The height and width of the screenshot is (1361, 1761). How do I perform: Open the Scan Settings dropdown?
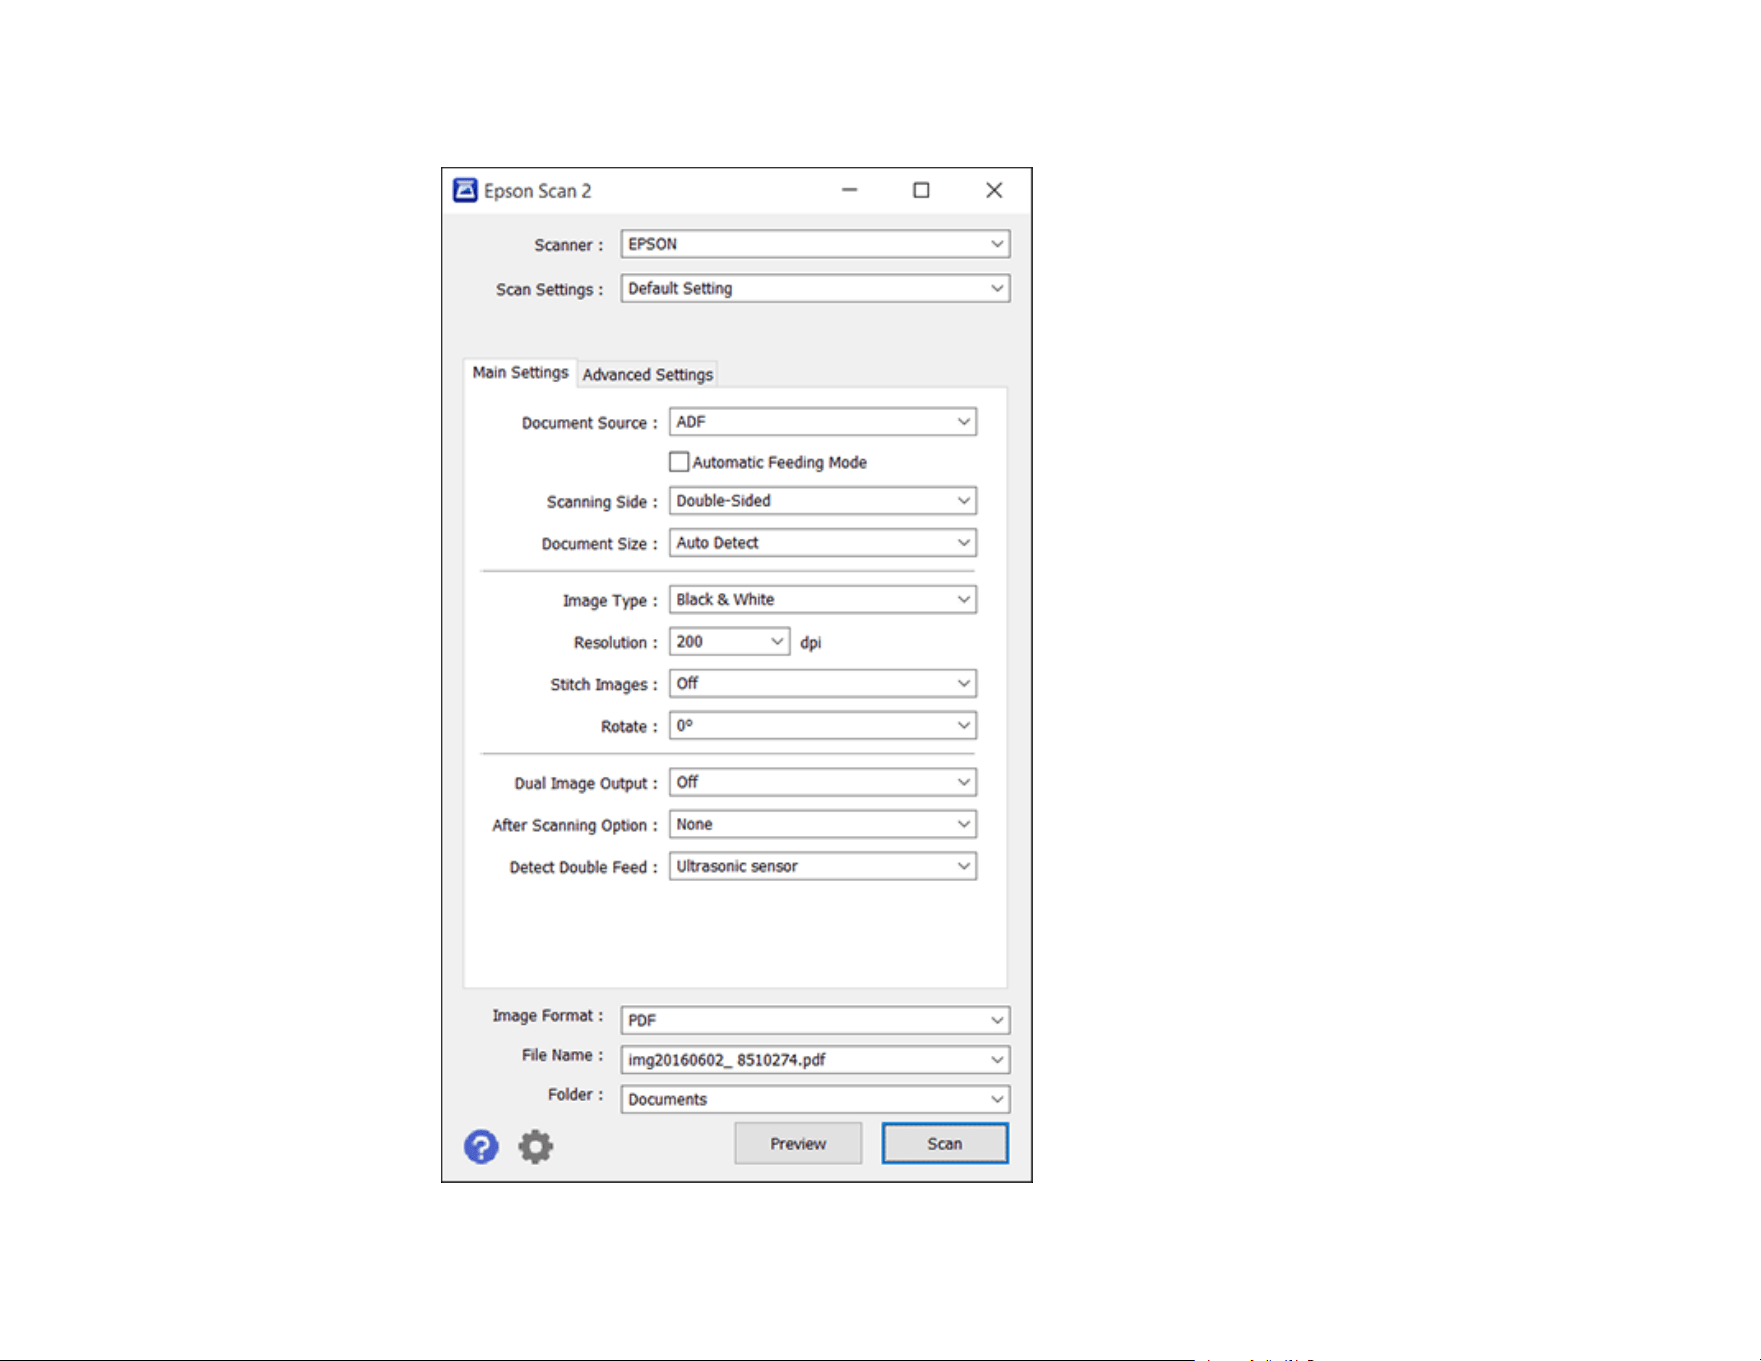(x=815, y=288)
